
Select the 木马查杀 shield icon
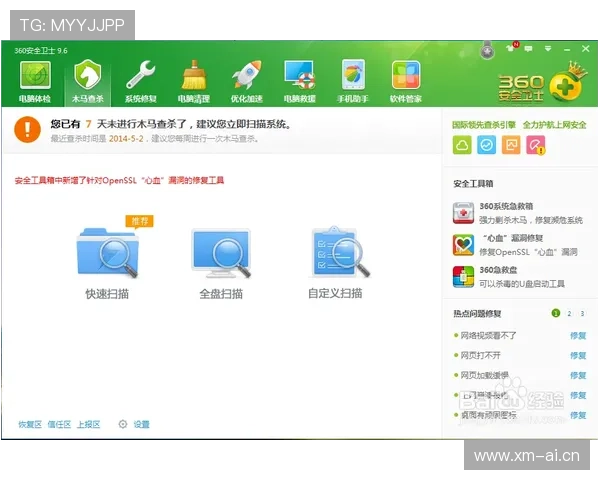(88, 75)
